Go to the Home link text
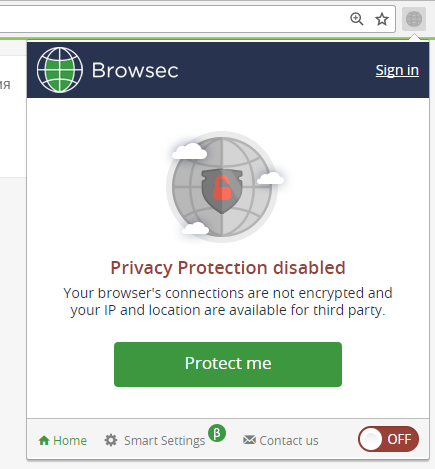Viewport: 435px width, 469px height. click(70, 440)
